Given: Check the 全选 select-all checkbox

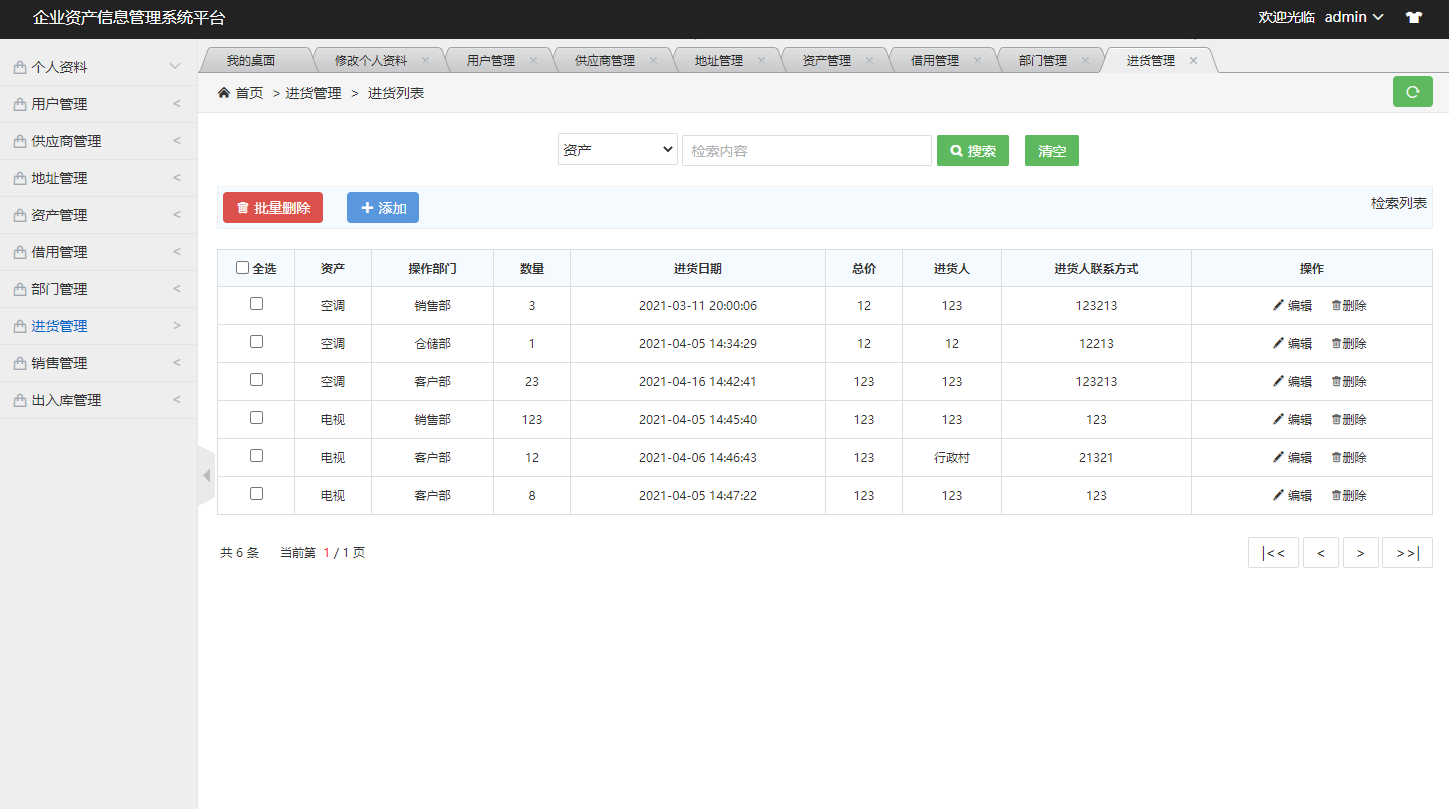Looking at the screenshot, I should point(243,267).
